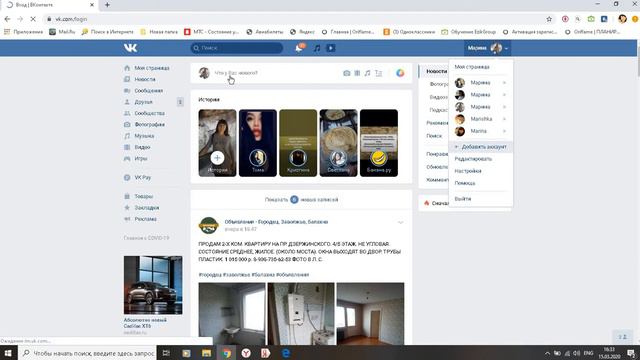Expand the profile dropdown next to Марина
The width and height of the screenshot is (640, 360).
point(506,49)
